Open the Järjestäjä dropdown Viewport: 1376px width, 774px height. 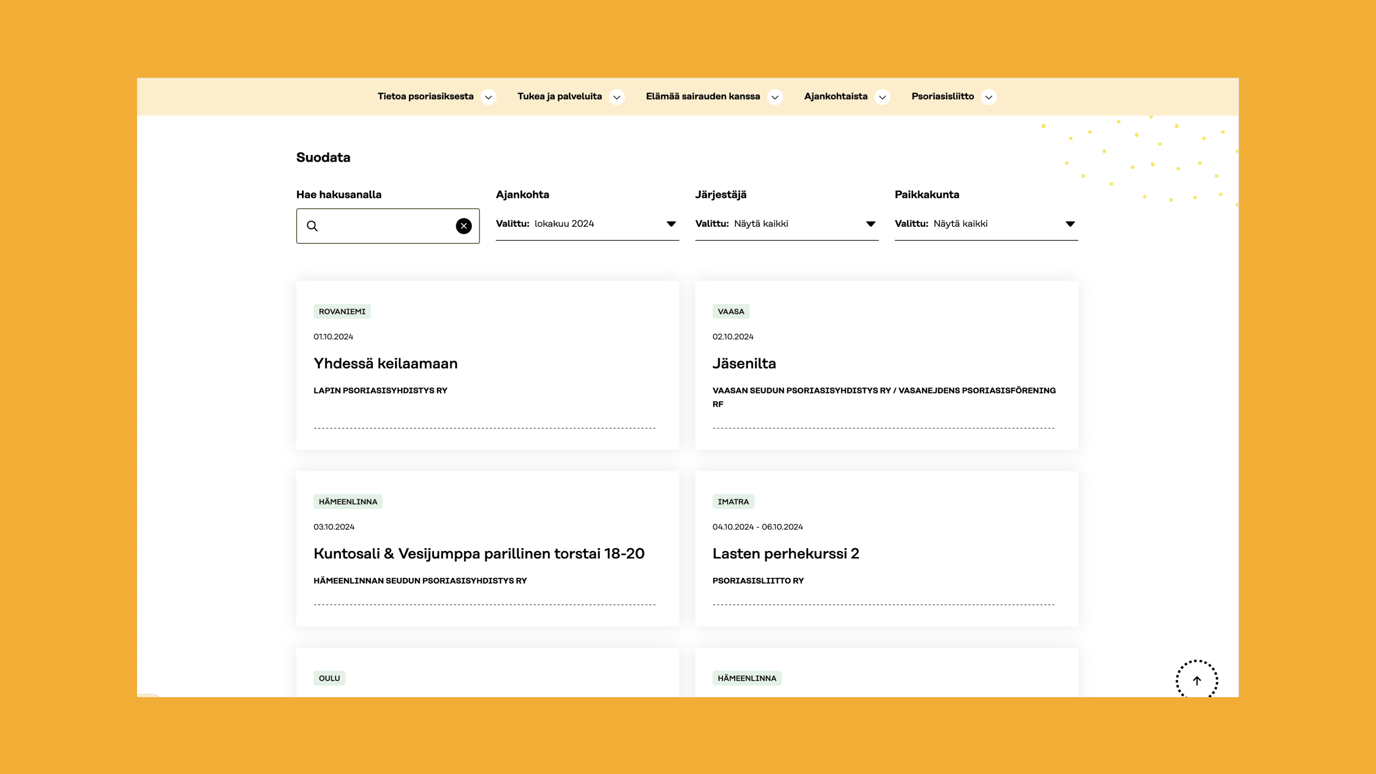click(x=787, y=224)
